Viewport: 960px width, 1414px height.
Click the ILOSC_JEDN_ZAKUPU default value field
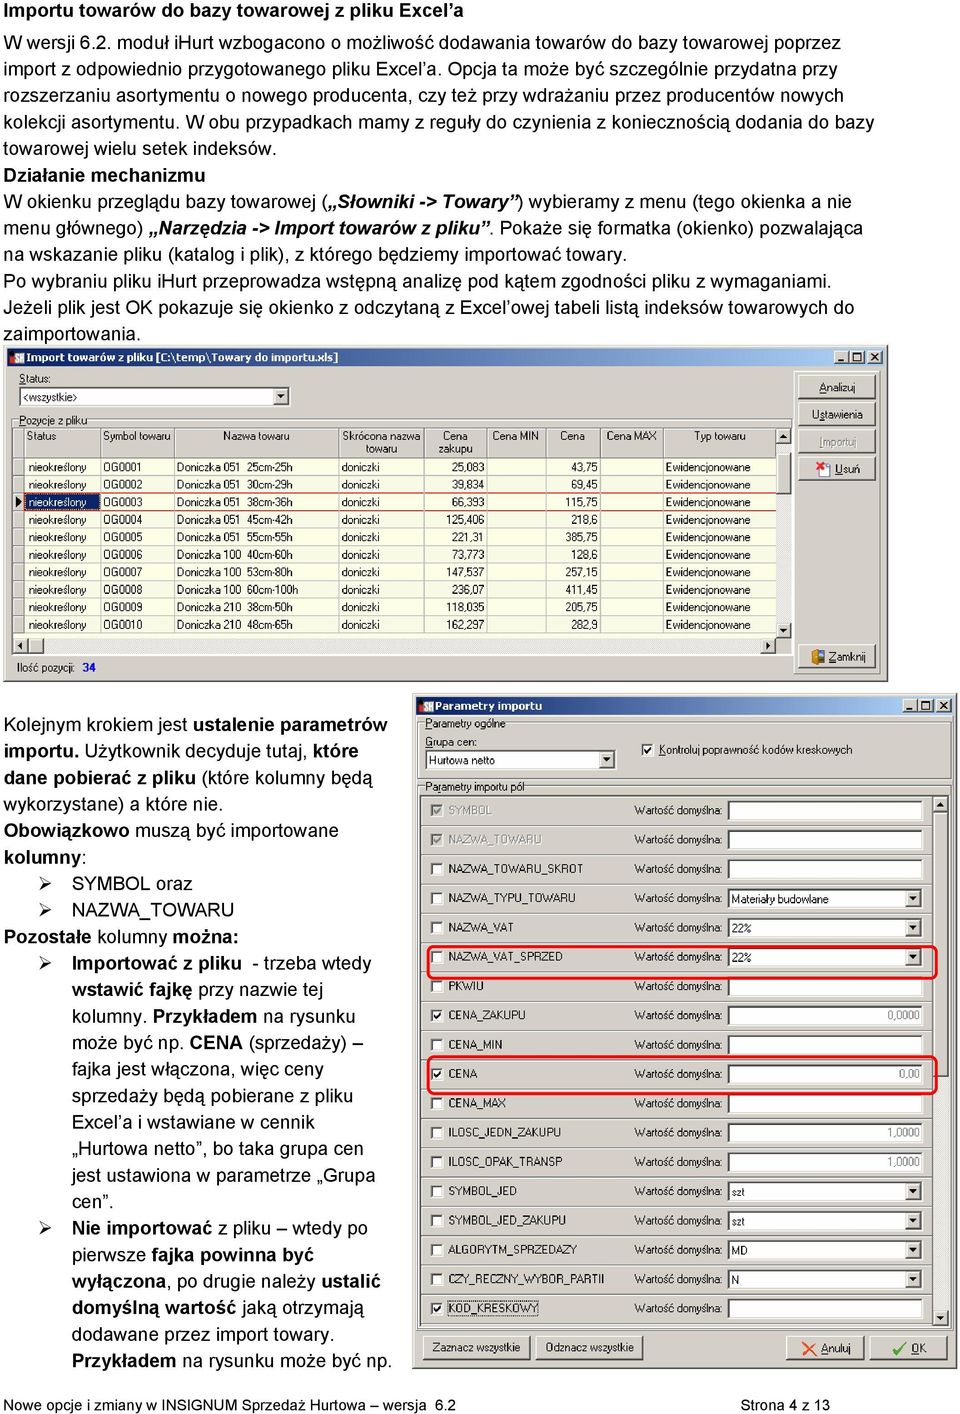point(825,1132)
